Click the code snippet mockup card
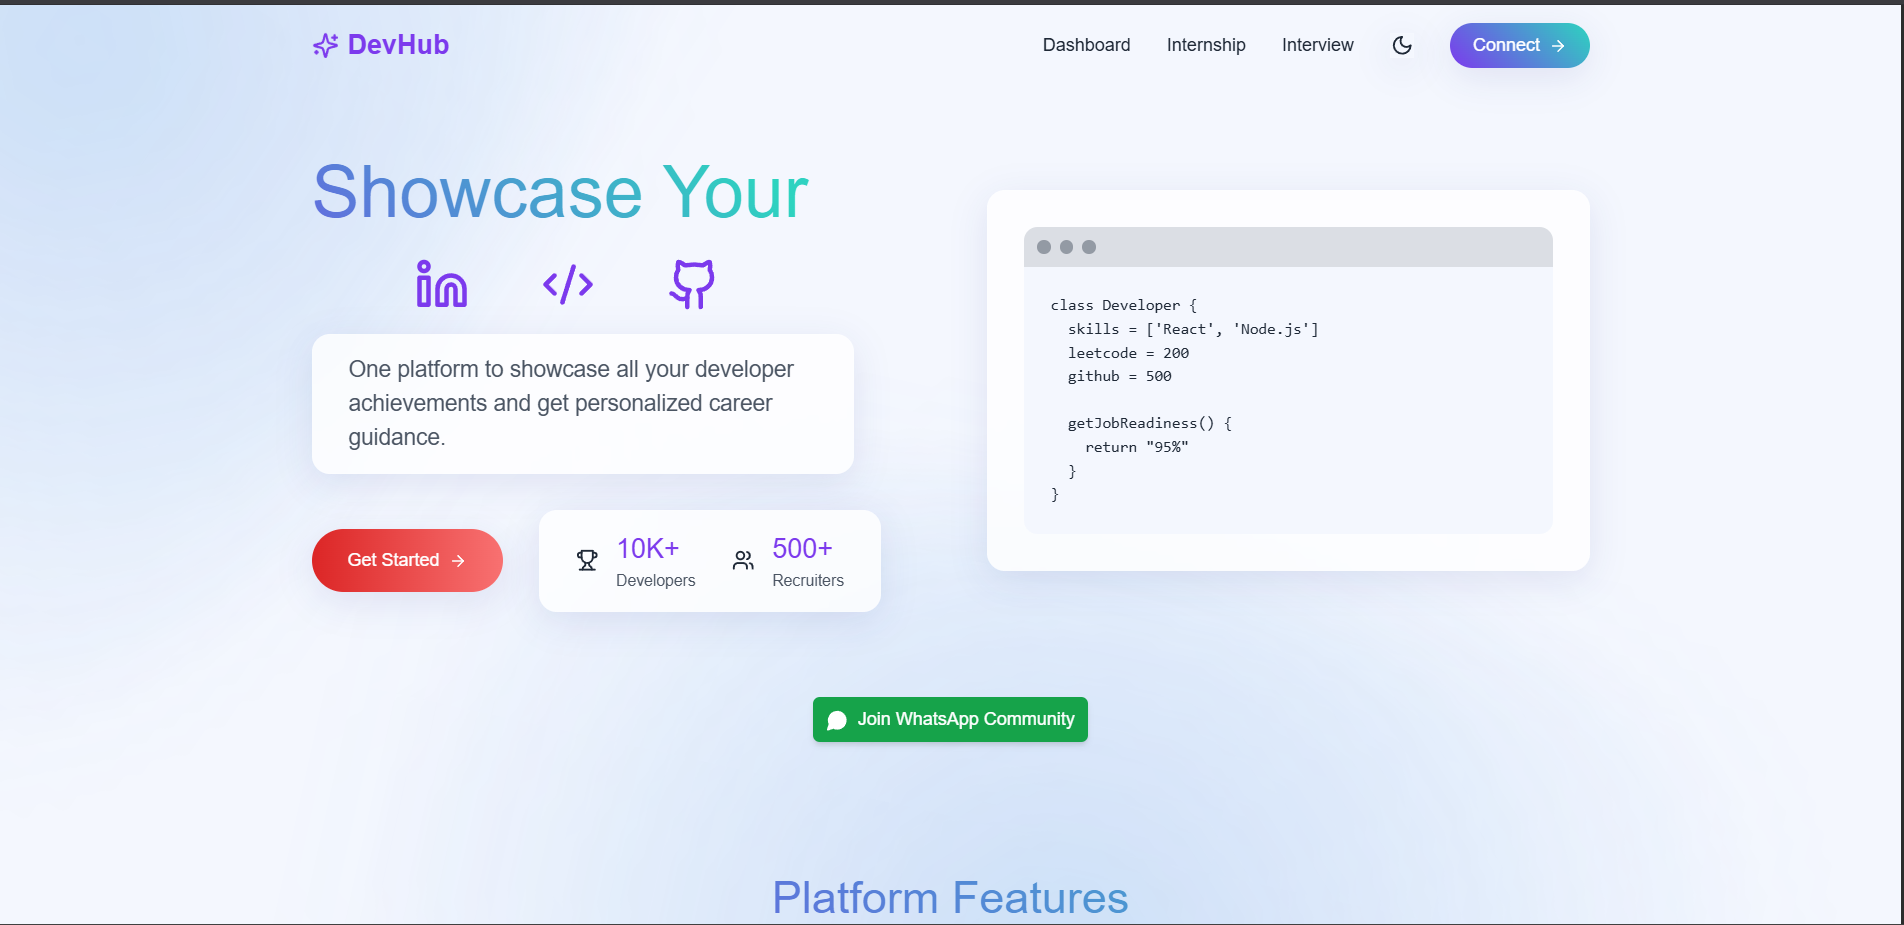The height and width of the screenshot is (925, 1904). [1287, 380]
